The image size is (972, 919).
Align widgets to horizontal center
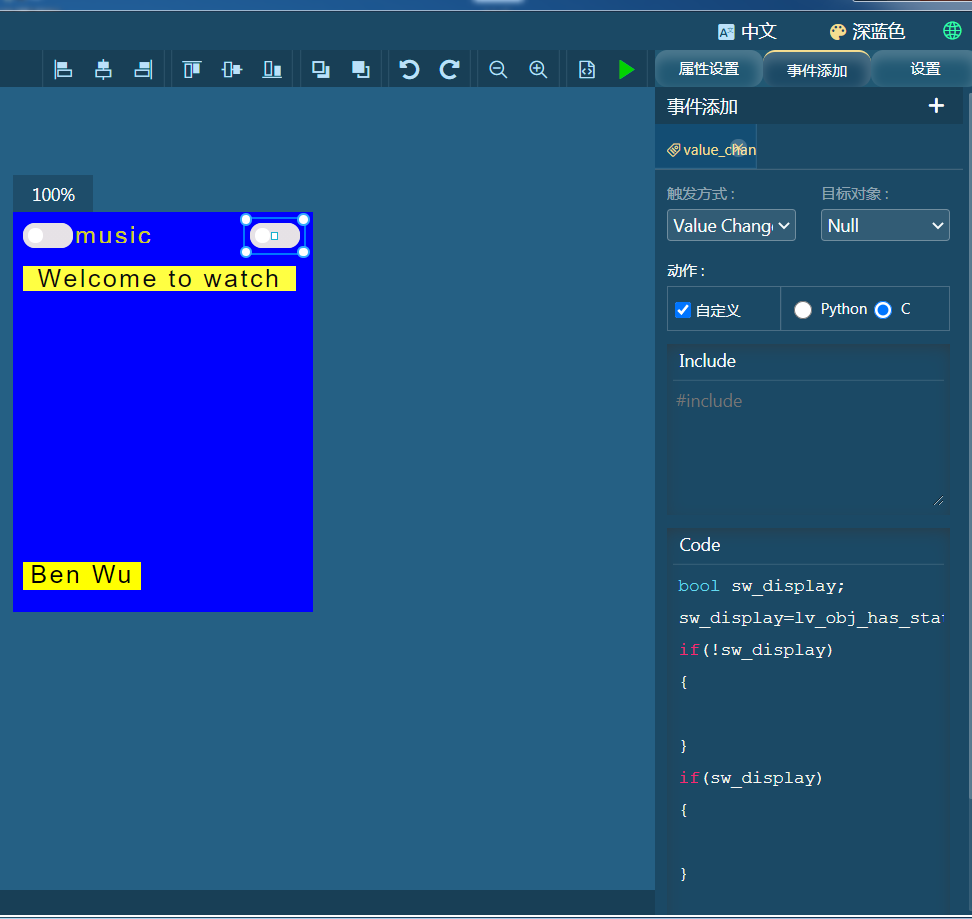[x=103, y=69]
